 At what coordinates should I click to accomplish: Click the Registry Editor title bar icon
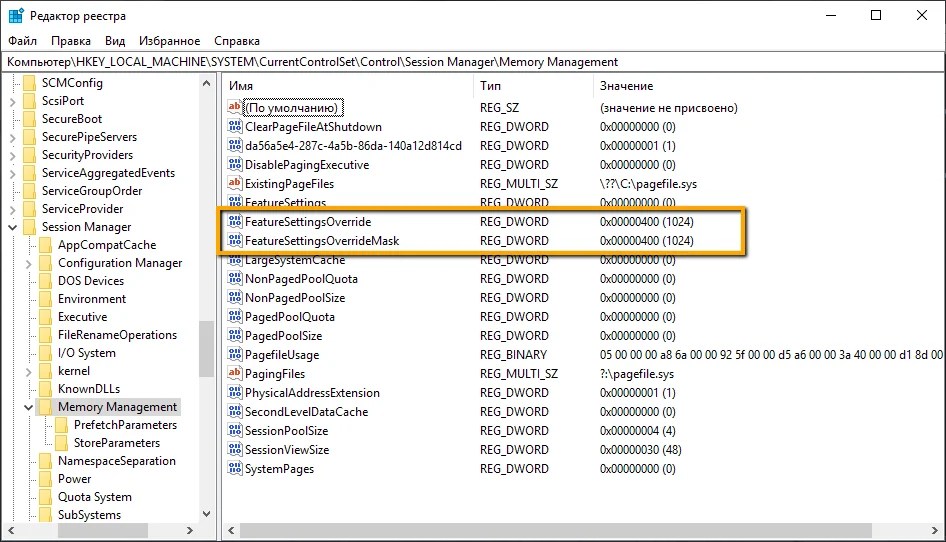coord(16,16)
